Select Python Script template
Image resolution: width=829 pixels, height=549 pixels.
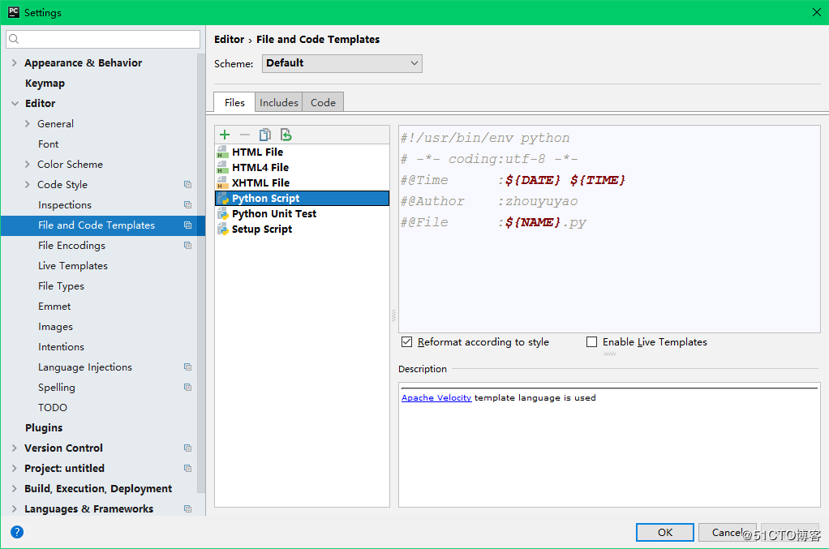coord(302,198)
